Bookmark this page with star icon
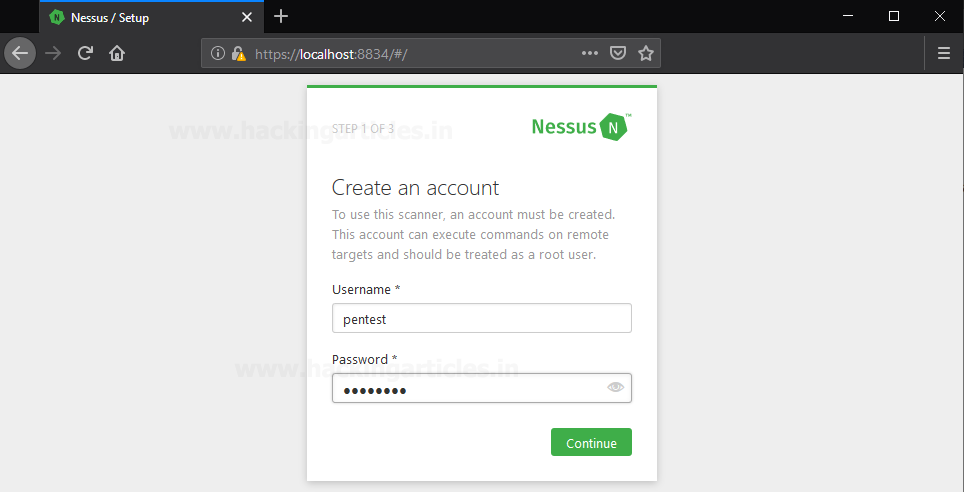This screenshot has width=964, height=492. coord(646,54)
